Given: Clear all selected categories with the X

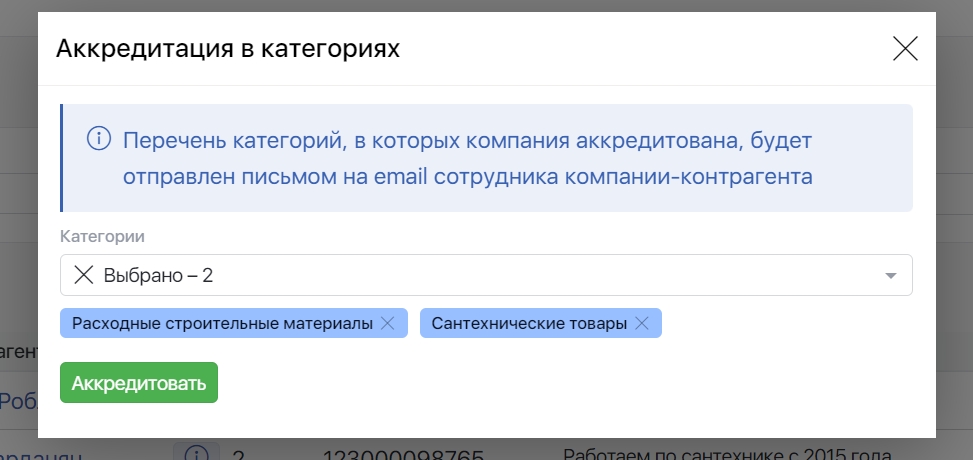Looking at the screenshot, I should 84,275.
